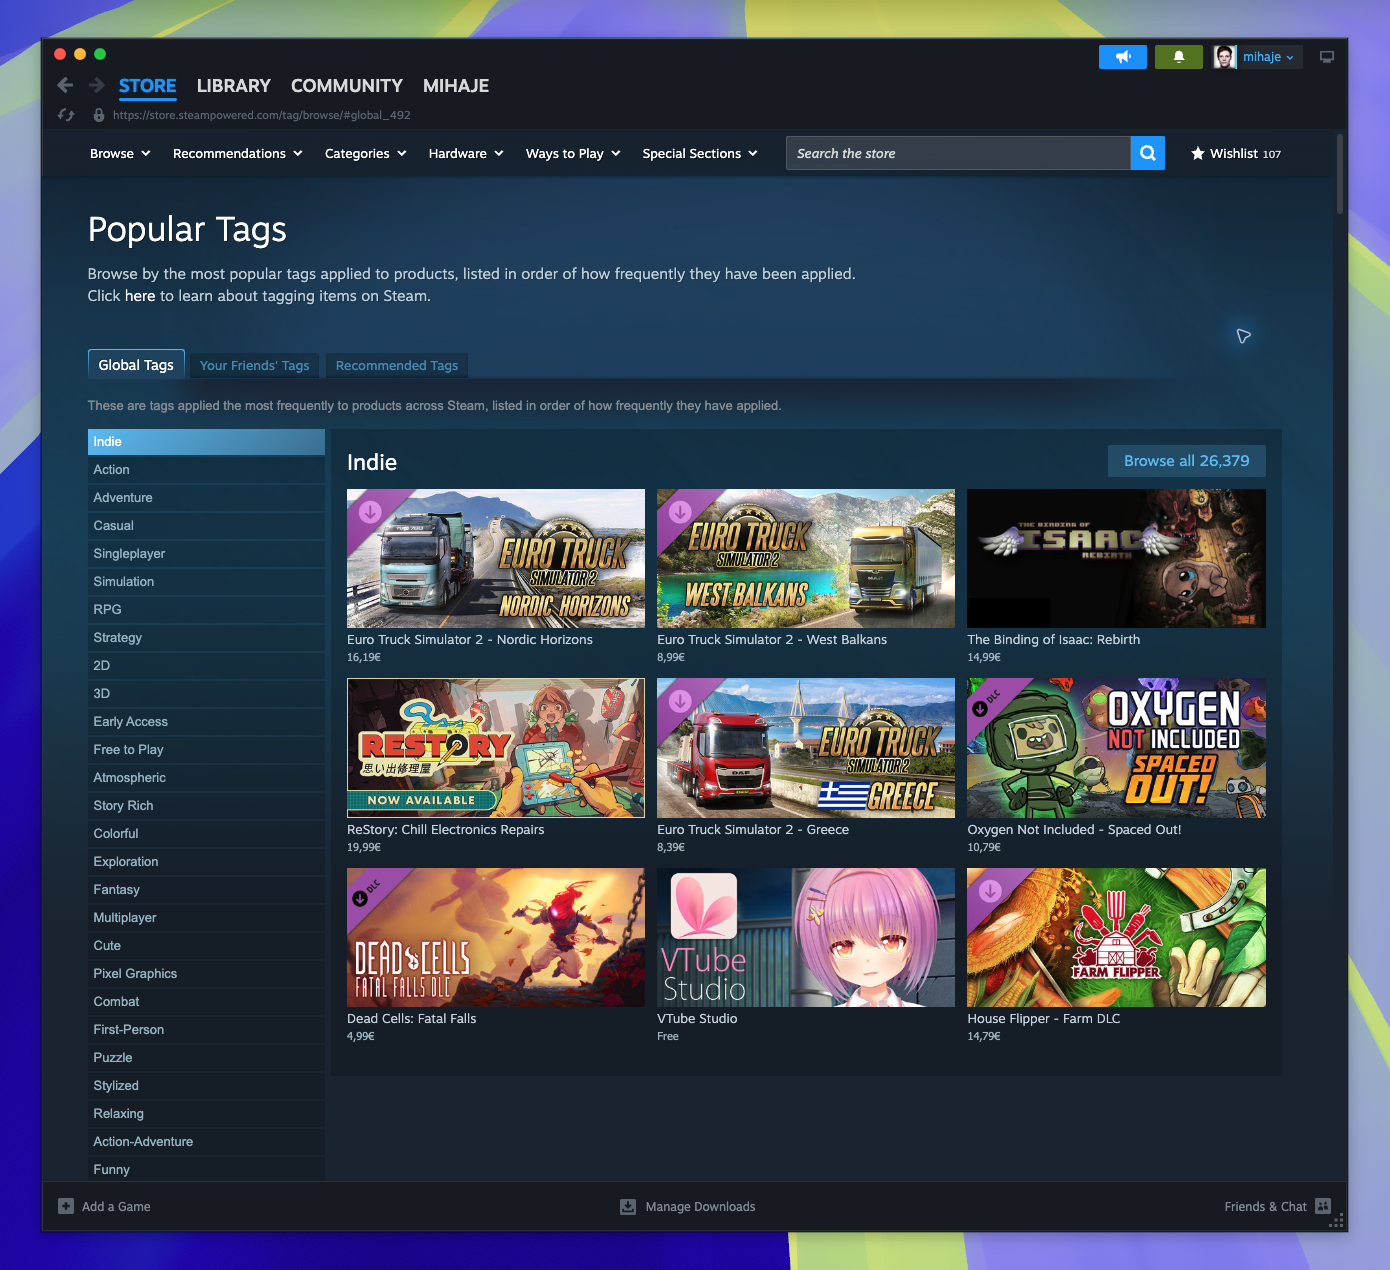
Task: Select the RPG tag
Action: point(206,610)
